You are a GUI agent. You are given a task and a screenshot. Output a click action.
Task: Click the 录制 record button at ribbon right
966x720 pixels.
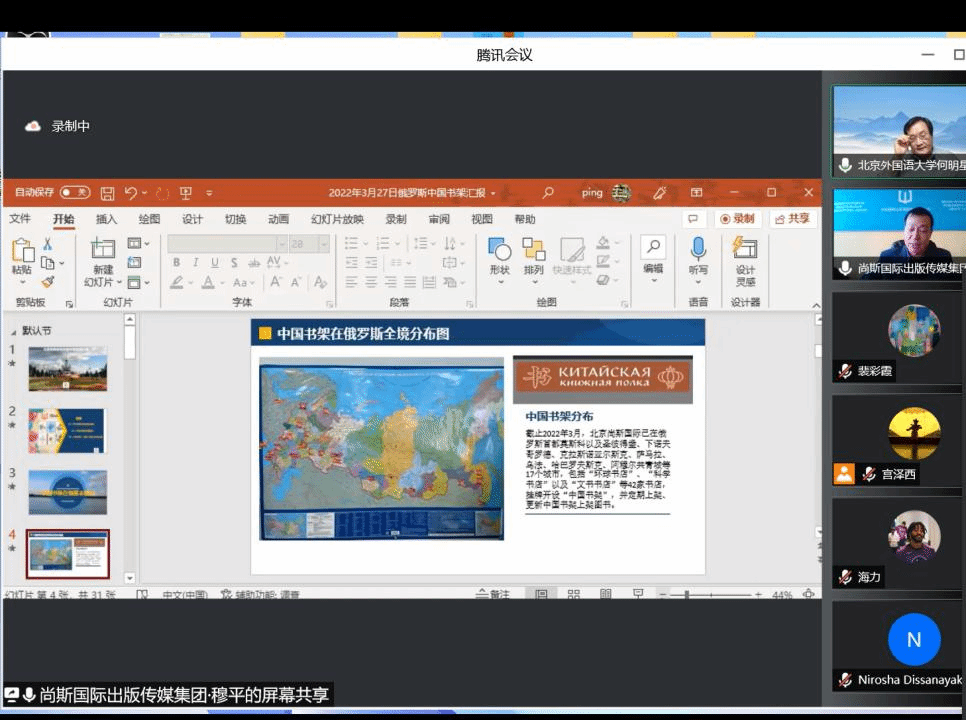pos(737,219)
